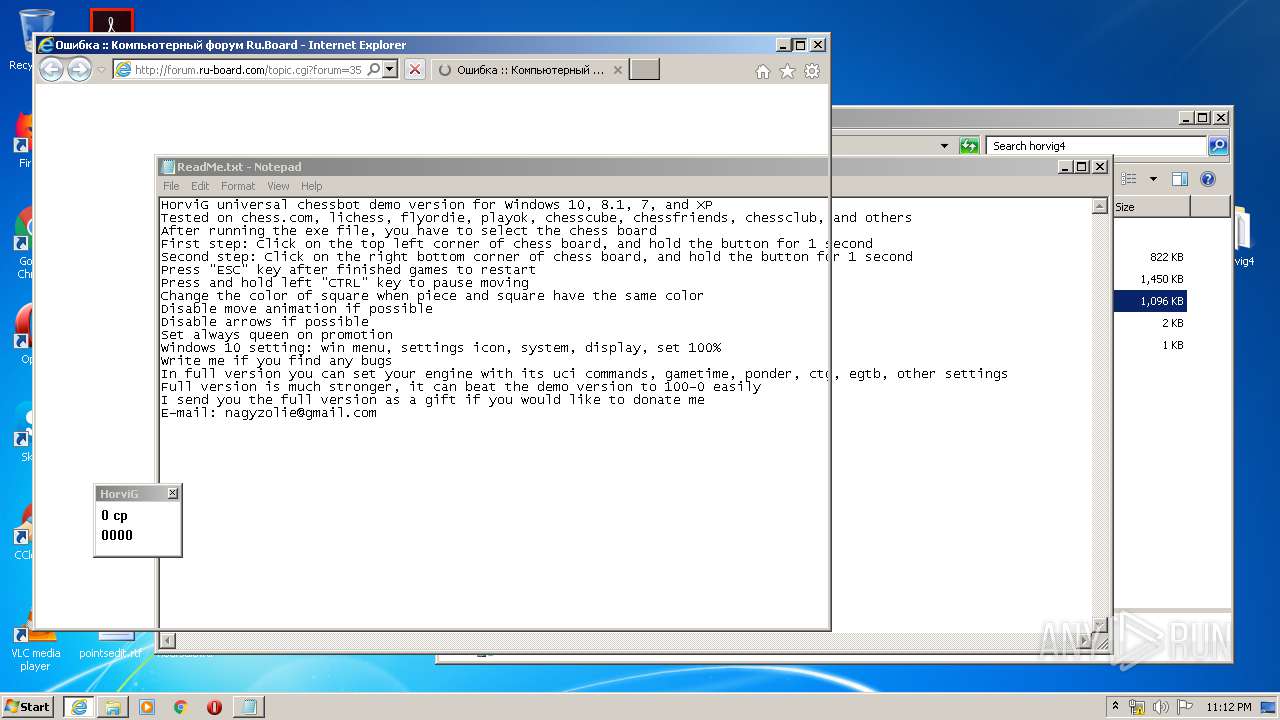Show hidden system tray icons
This screenshot has width=1280, height=720.
1115,706
